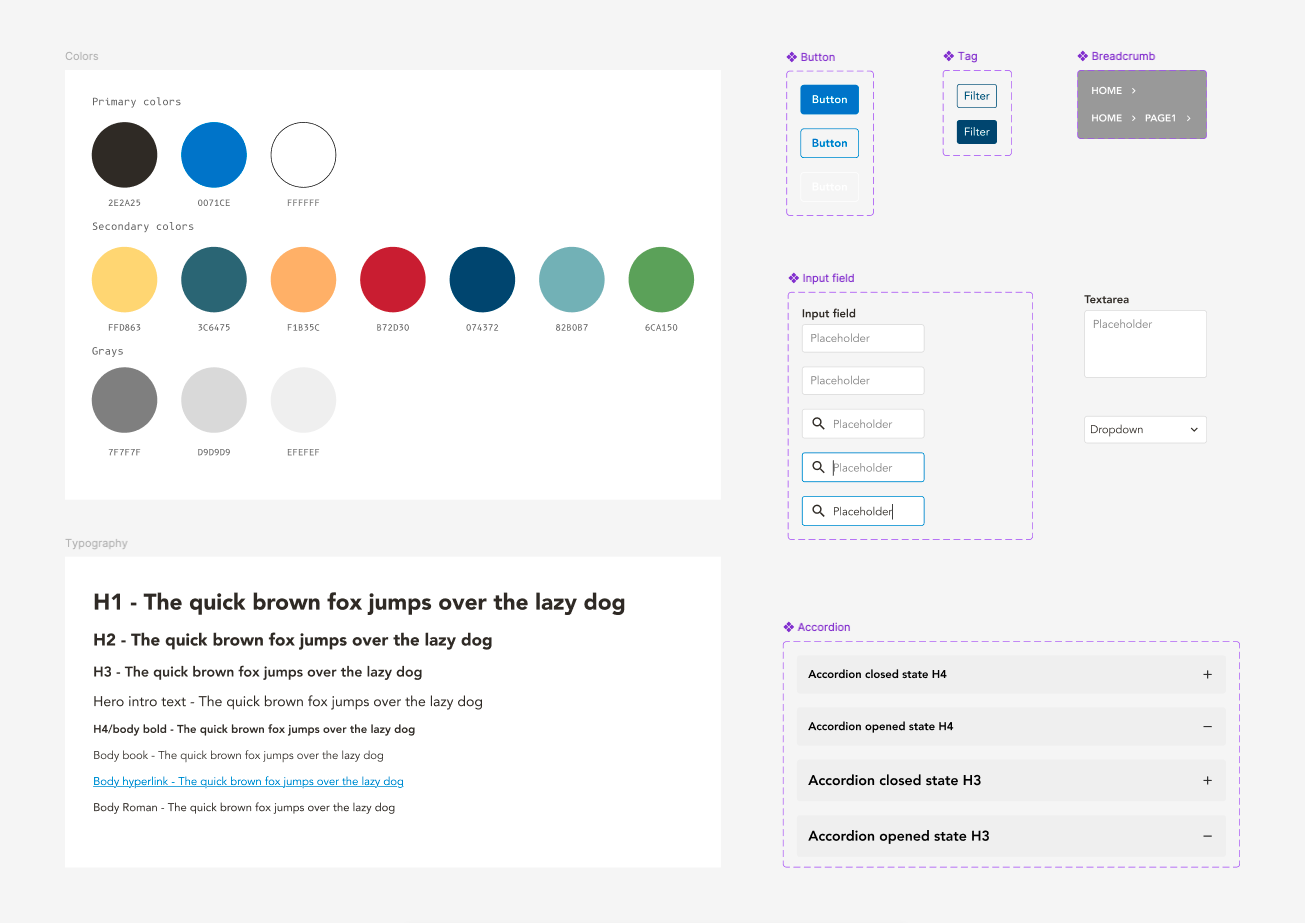Click the bold black Input field label
Screen dimensions: 1305x923
pos(829,314)
